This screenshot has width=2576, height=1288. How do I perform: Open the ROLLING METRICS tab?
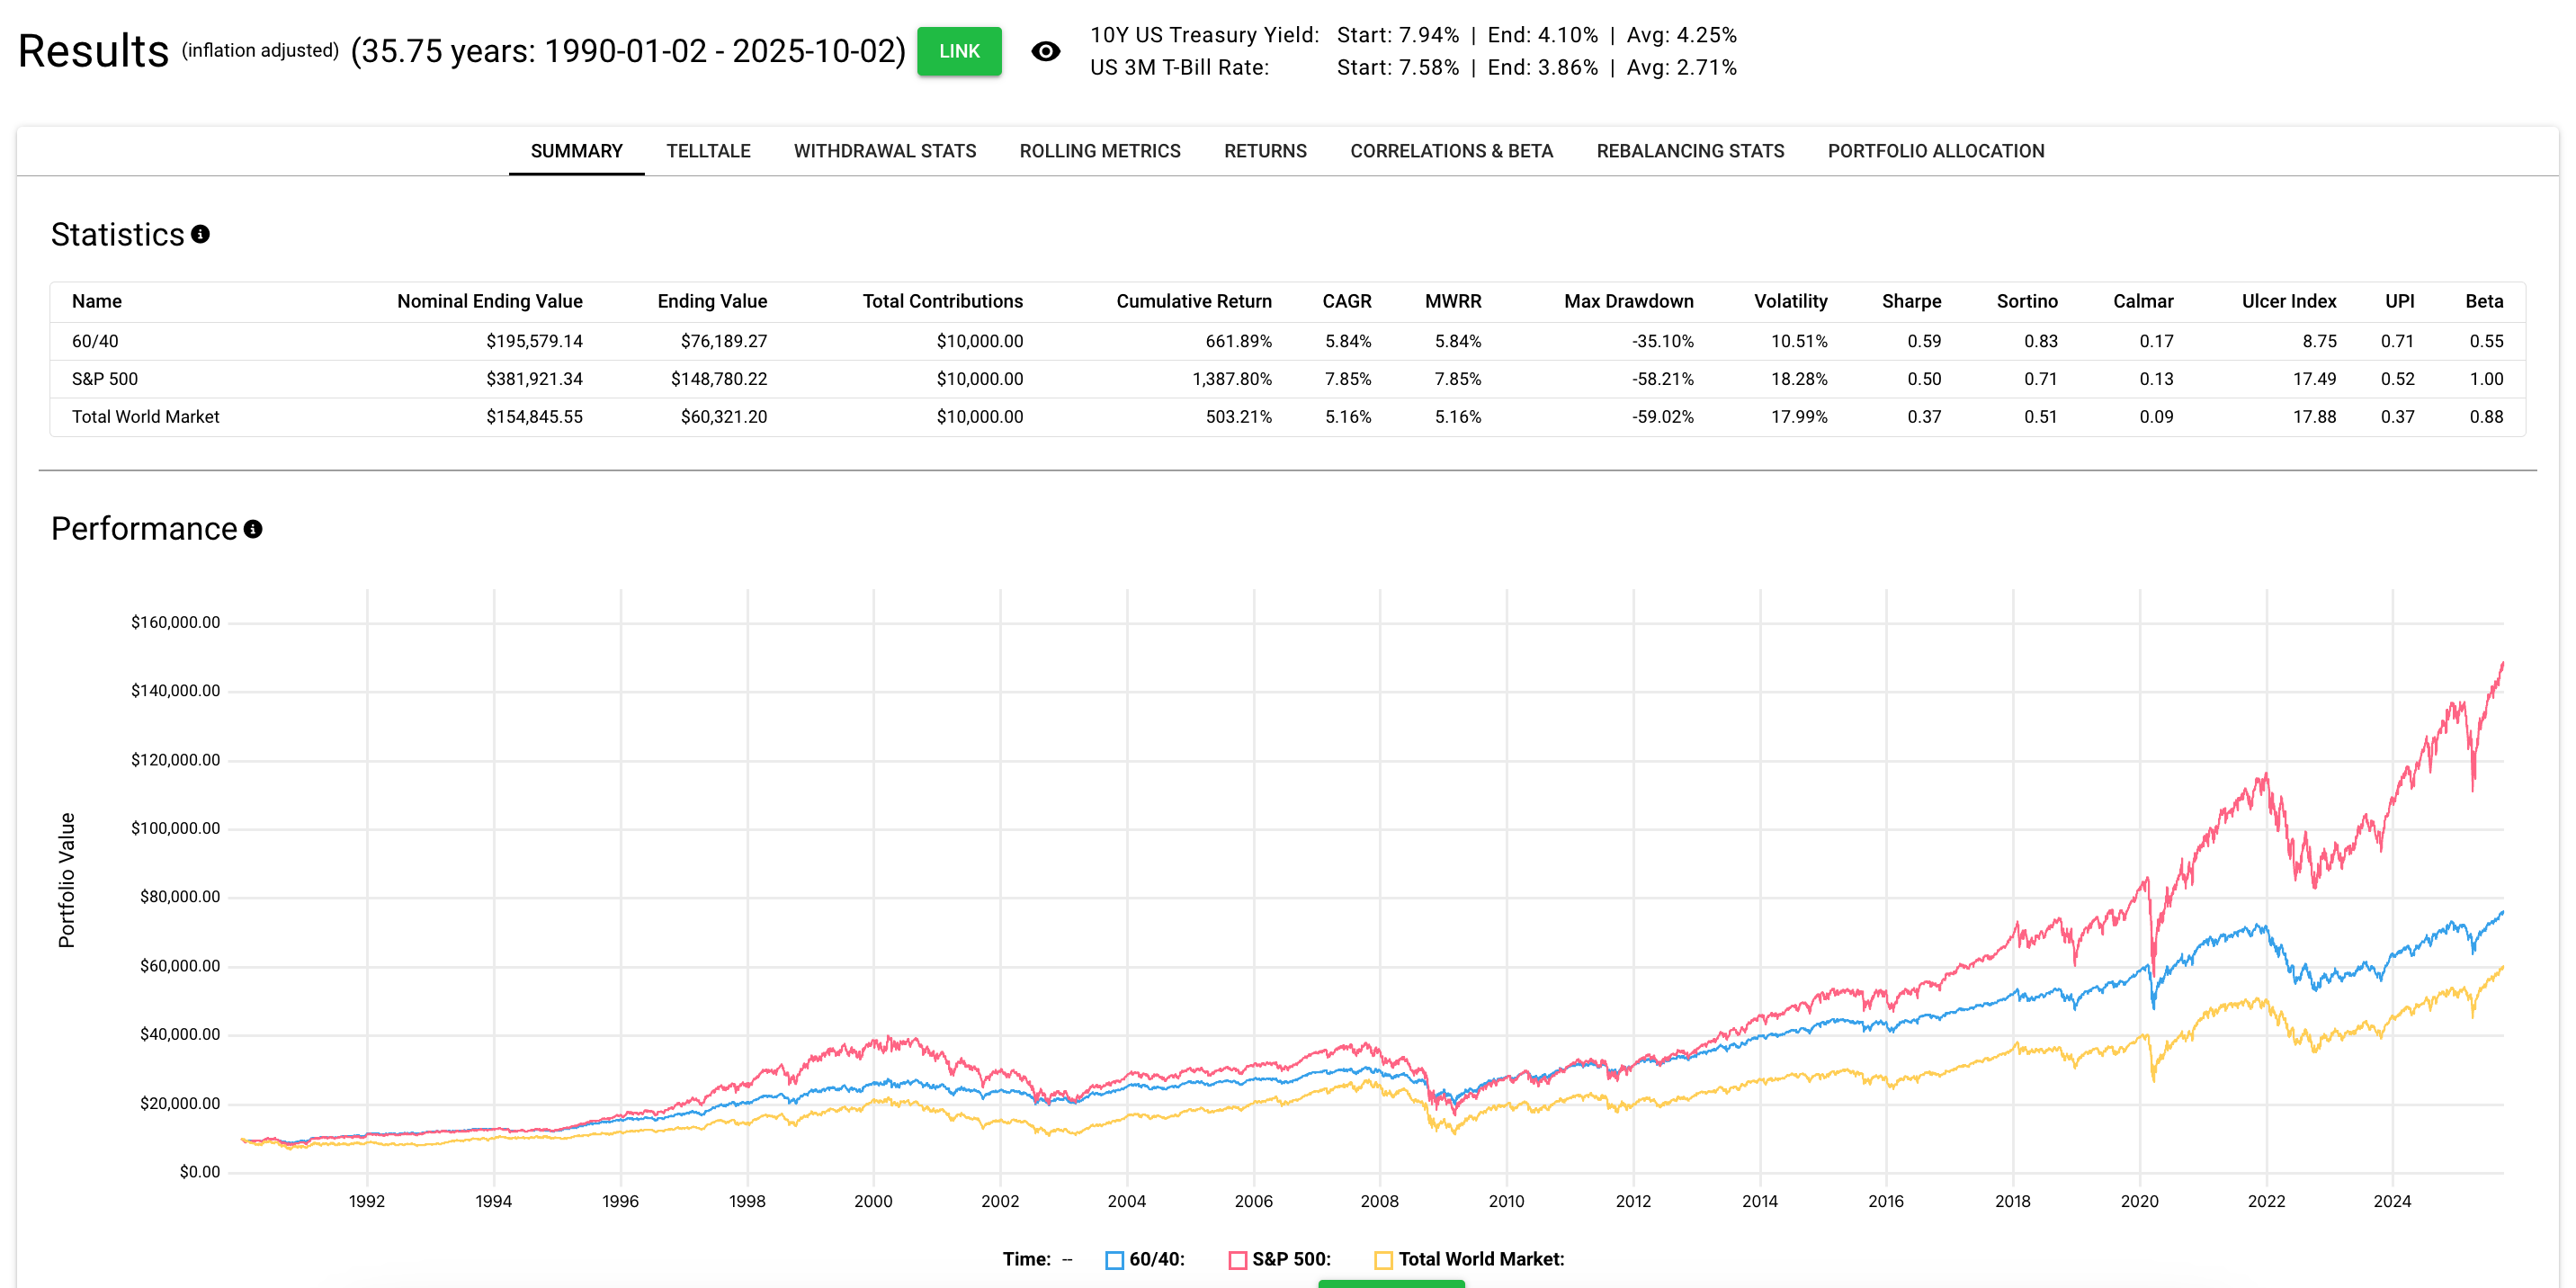(1099, 151)
